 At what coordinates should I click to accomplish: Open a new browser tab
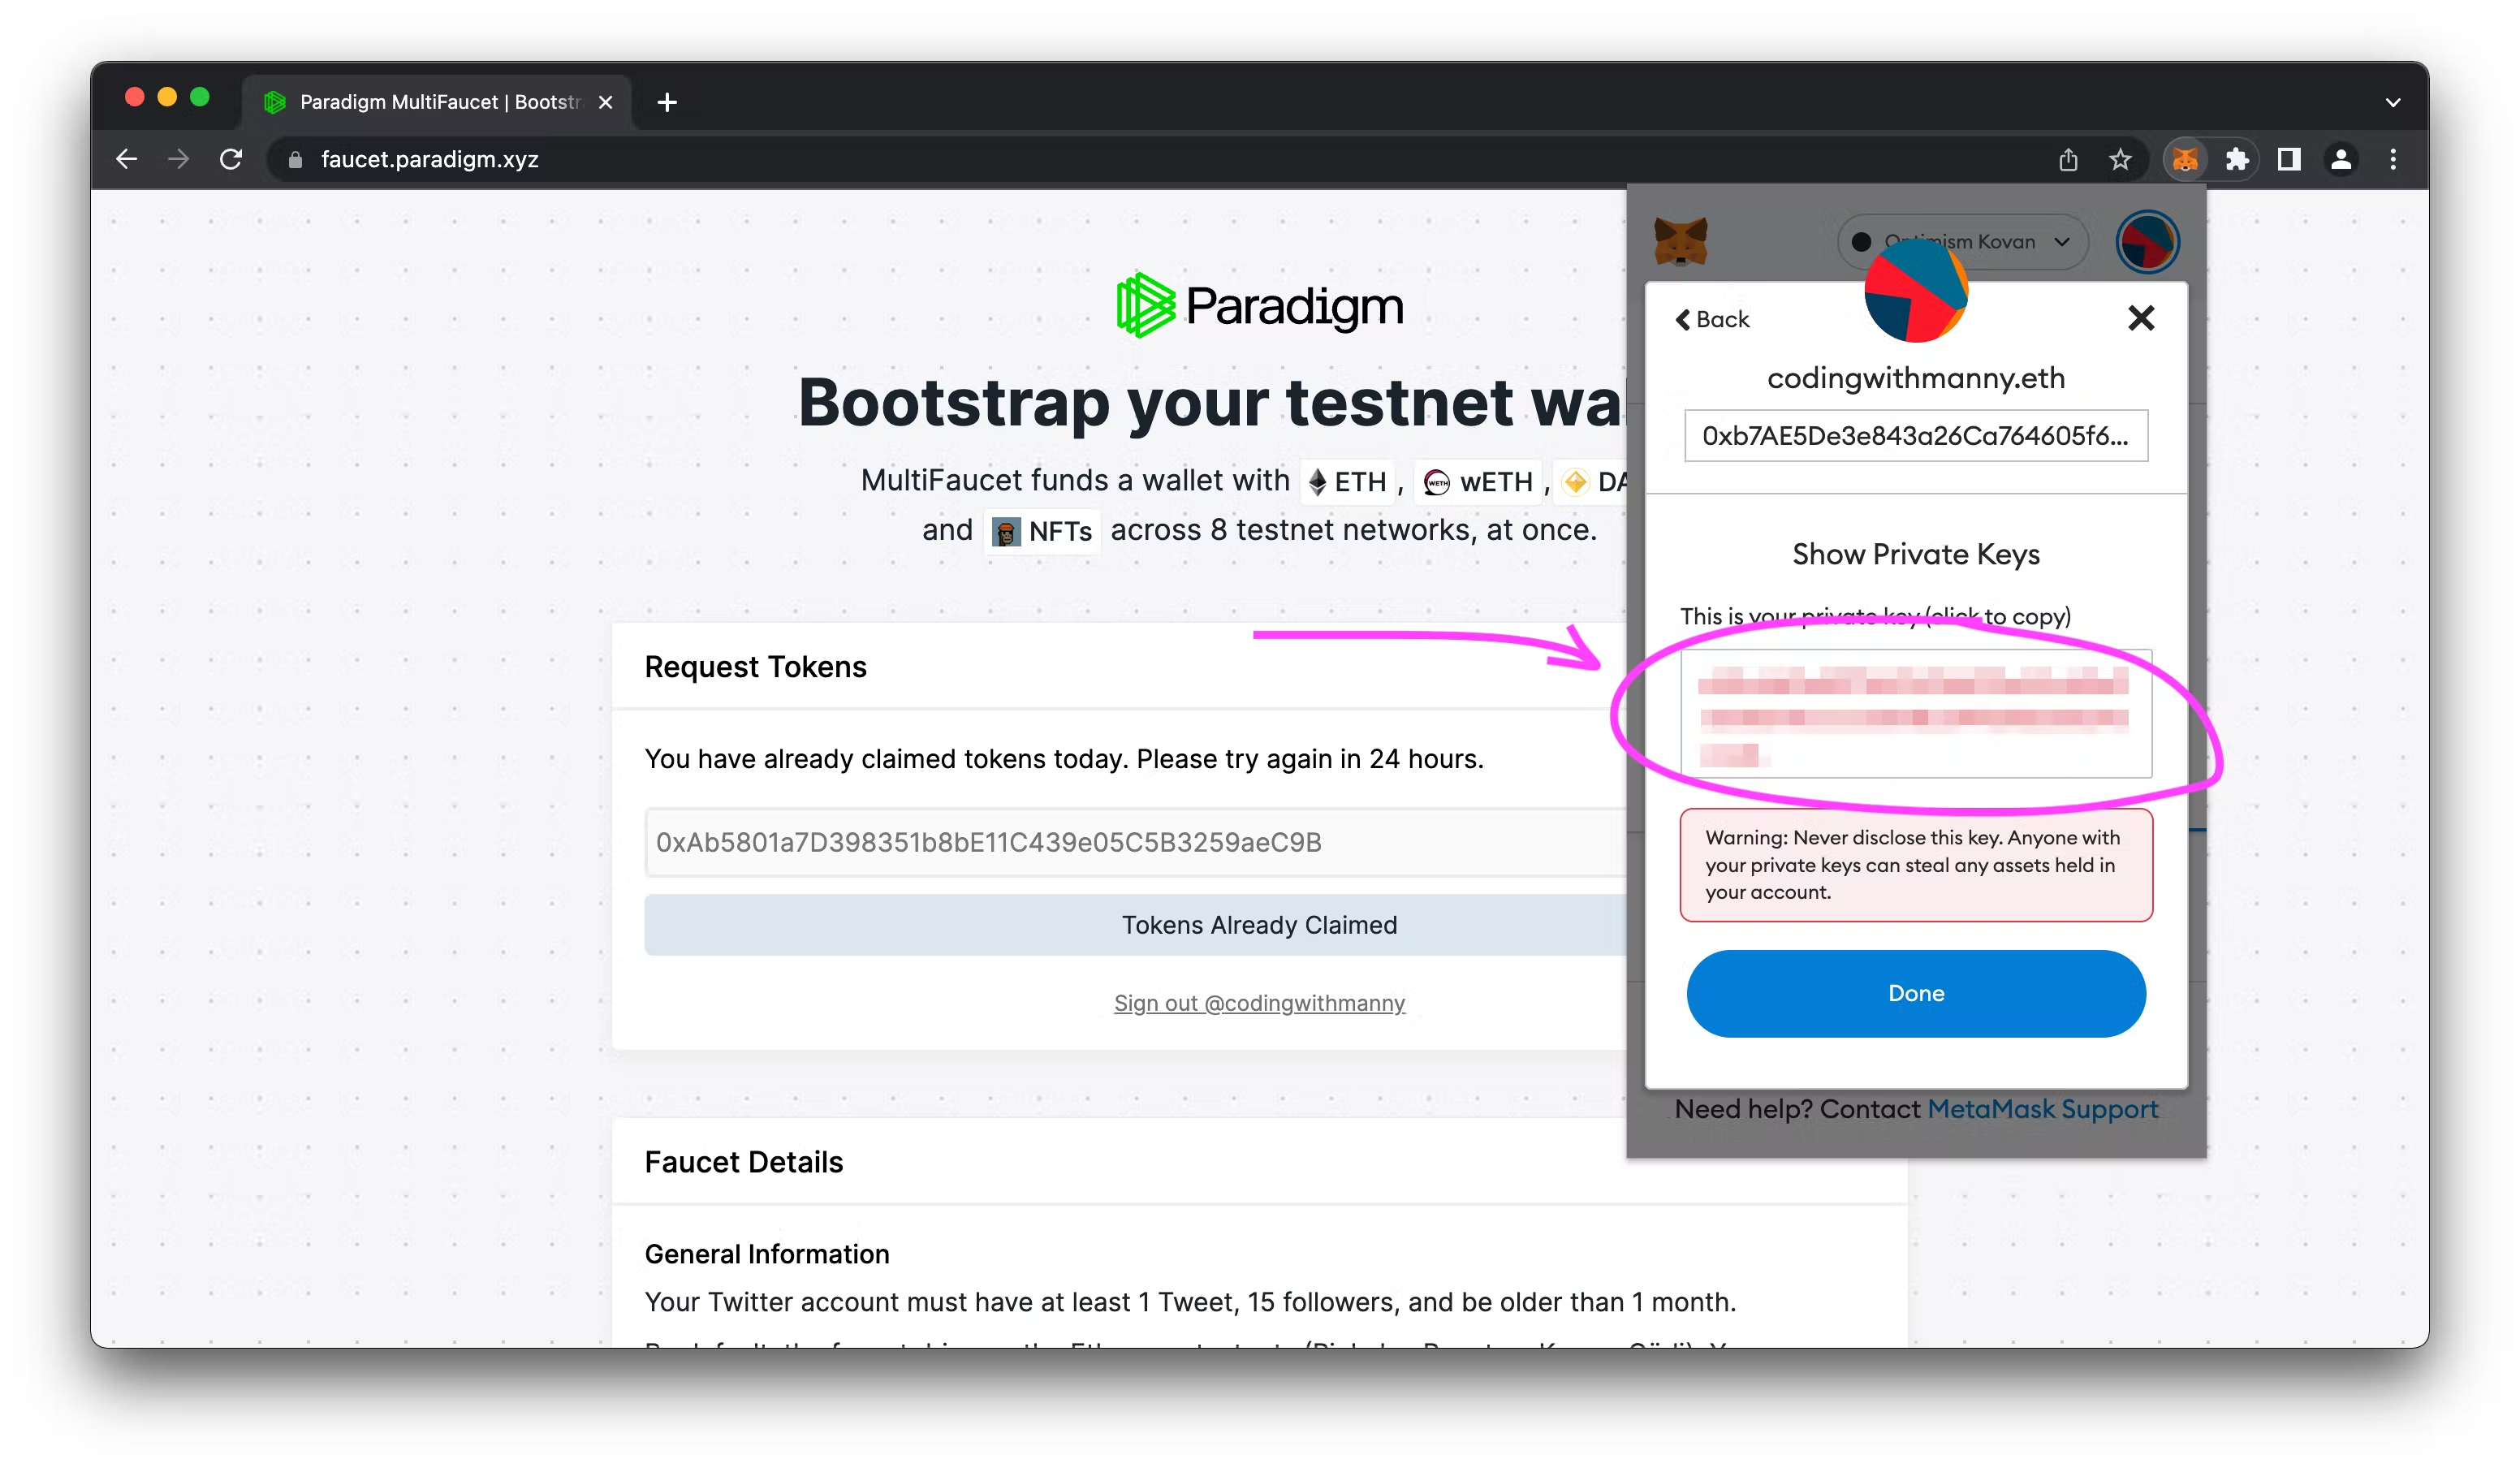pyautogui.click(x=667, y=102)
